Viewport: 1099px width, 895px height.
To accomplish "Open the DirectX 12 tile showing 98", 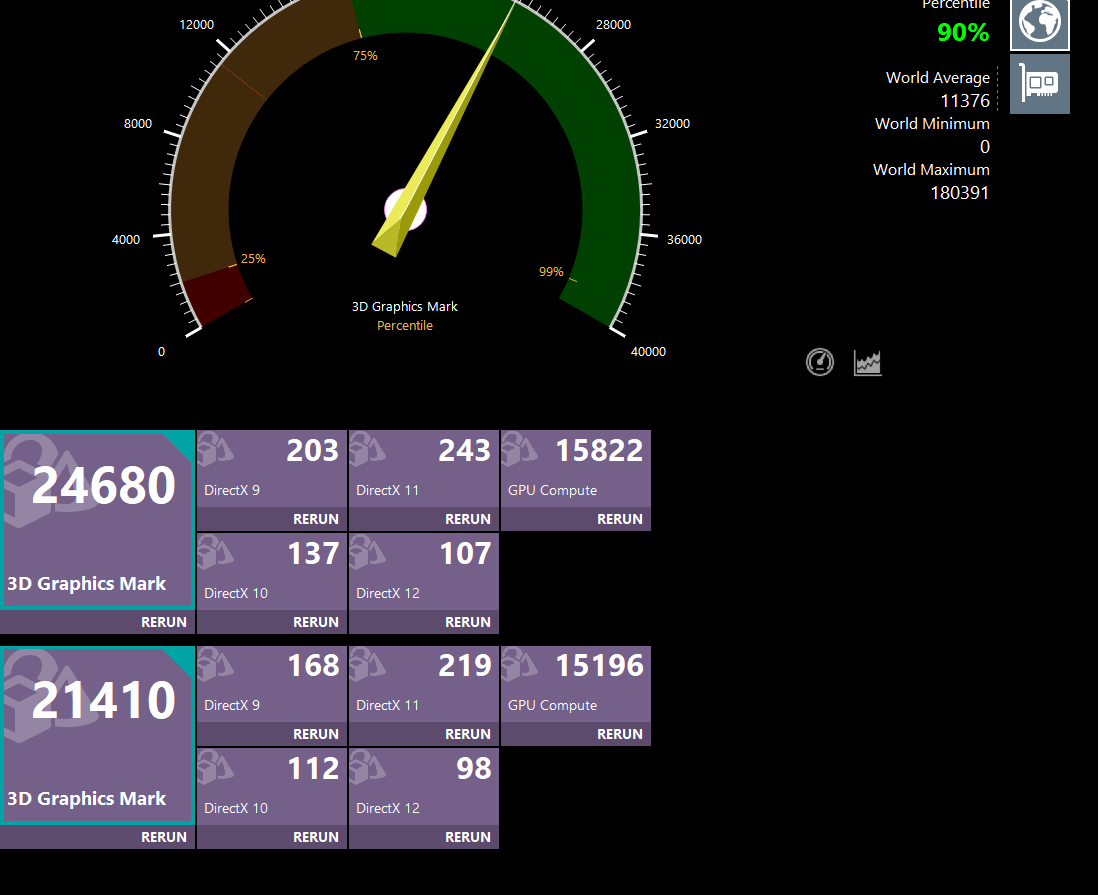I will pyautogui.click(x=424, y=786).
